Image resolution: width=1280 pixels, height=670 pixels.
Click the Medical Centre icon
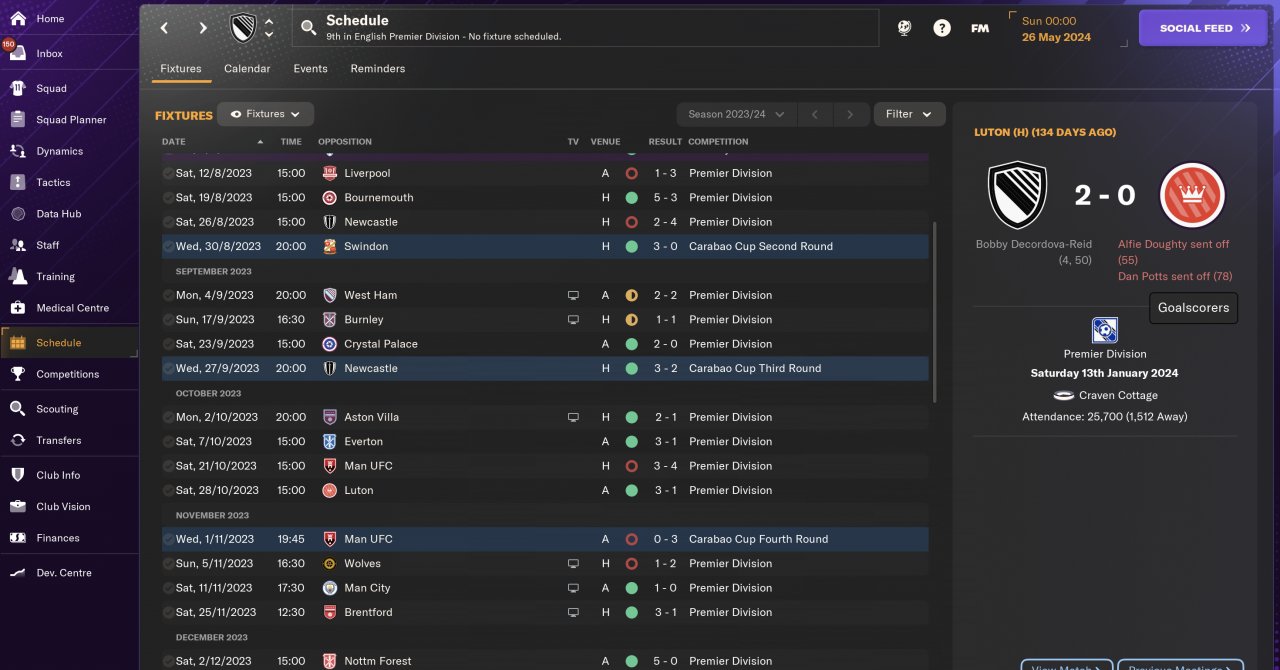(x=18, y=308)
